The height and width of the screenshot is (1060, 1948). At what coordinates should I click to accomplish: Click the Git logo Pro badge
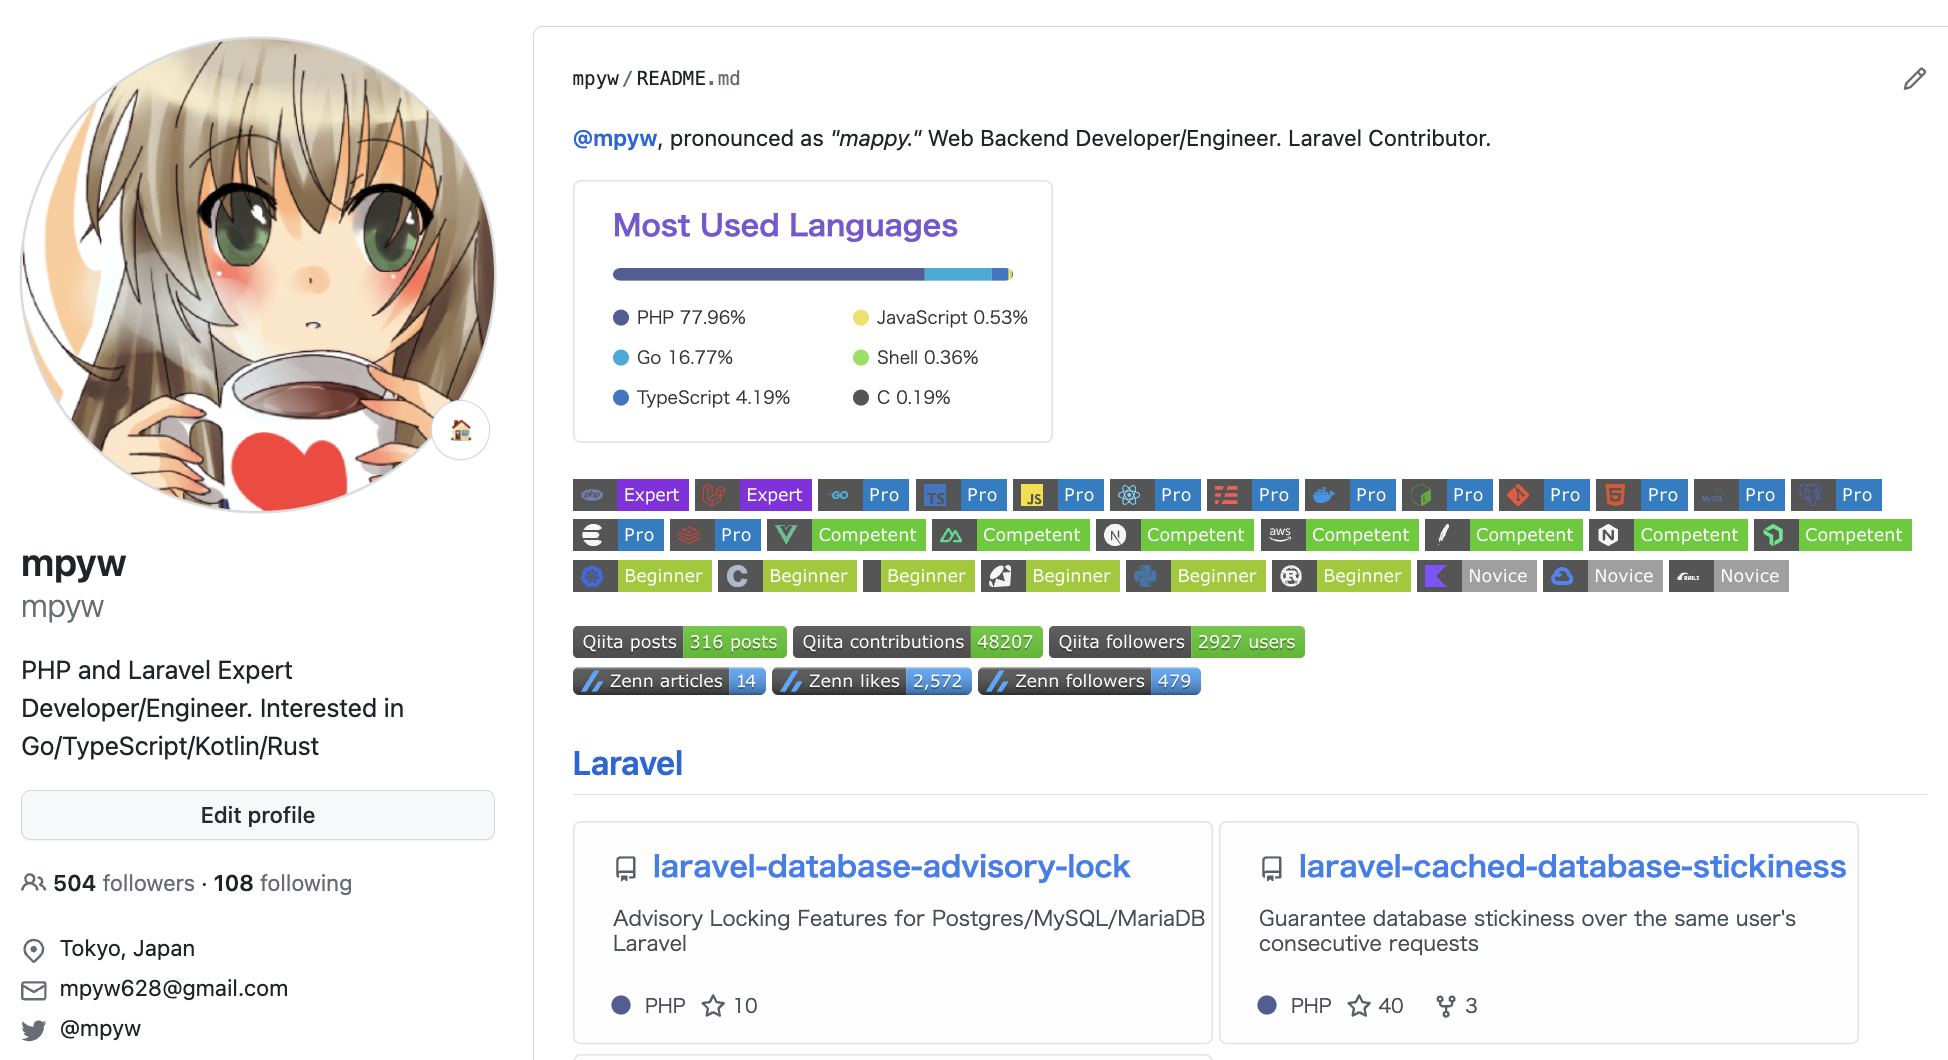[1544, 495]
